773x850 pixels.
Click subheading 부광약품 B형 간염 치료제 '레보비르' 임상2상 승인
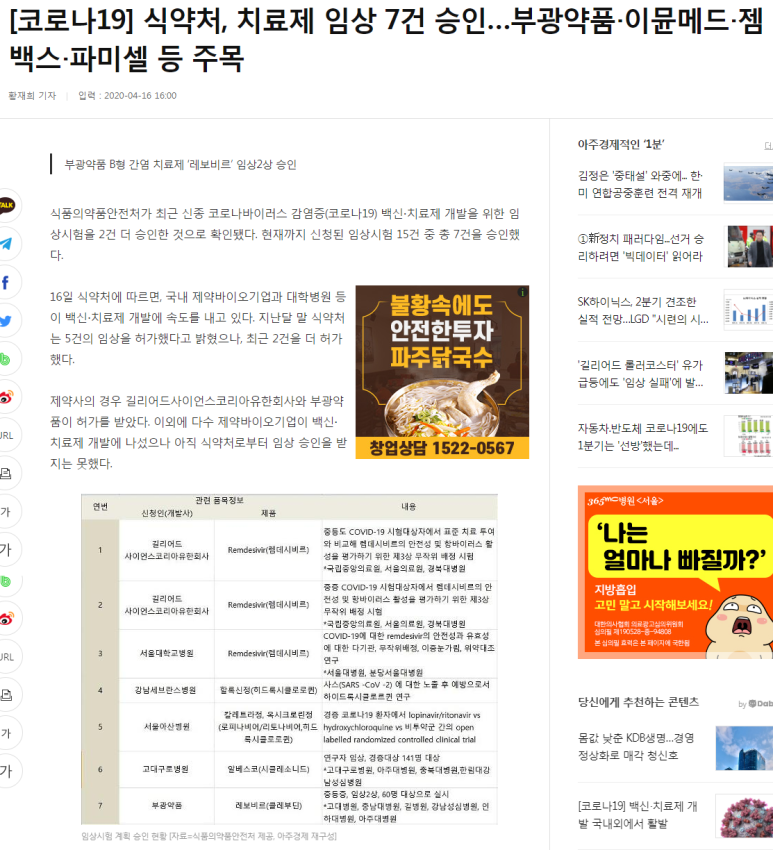coord(181,164)
